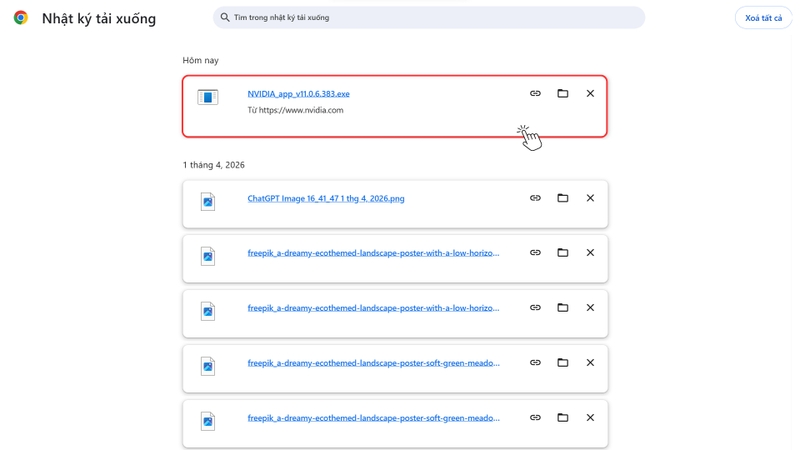This screenshot has height=450, width=800.
Task: Copy the link icon for the ChatGPT Image png
Action: 535,198
